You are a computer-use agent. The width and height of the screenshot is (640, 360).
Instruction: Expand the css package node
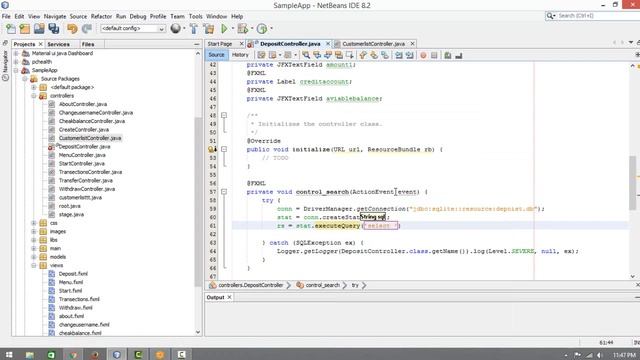point(34,223)
